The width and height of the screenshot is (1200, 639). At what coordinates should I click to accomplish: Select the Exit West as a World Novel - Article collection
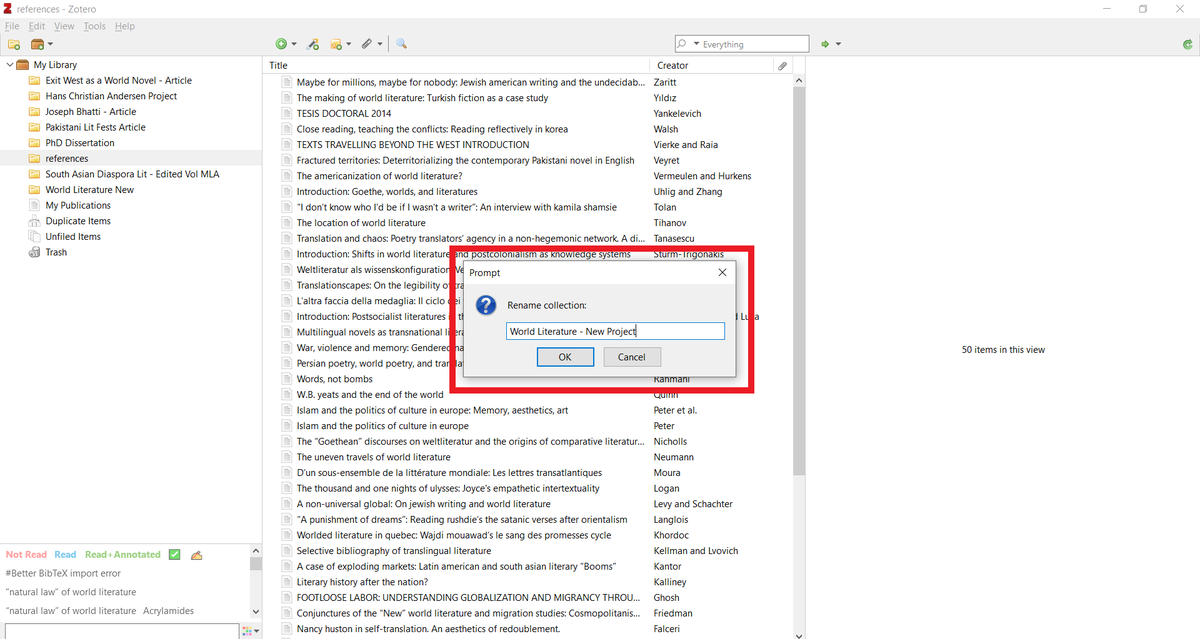(118, 81)
